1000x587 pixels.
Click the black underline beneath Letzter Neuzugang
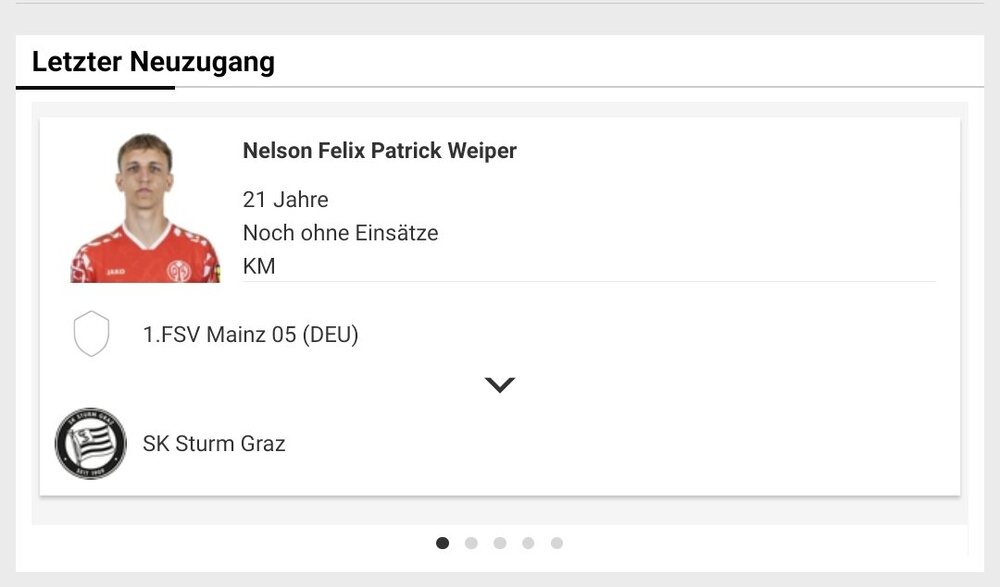[95, 87]
